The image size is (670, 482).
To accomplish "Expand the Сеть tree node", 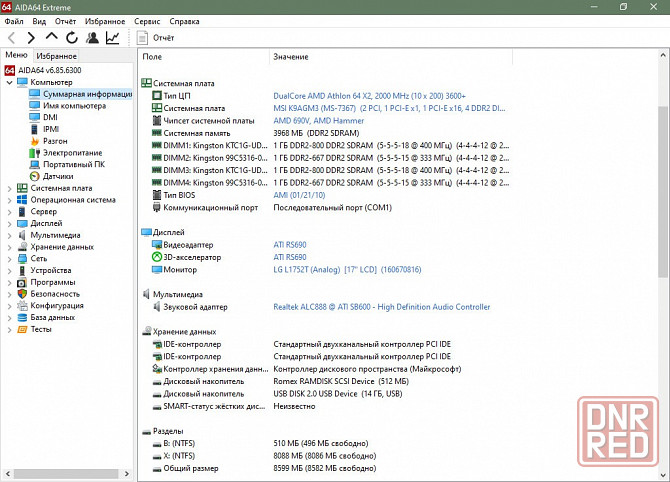I will point(9,259).
